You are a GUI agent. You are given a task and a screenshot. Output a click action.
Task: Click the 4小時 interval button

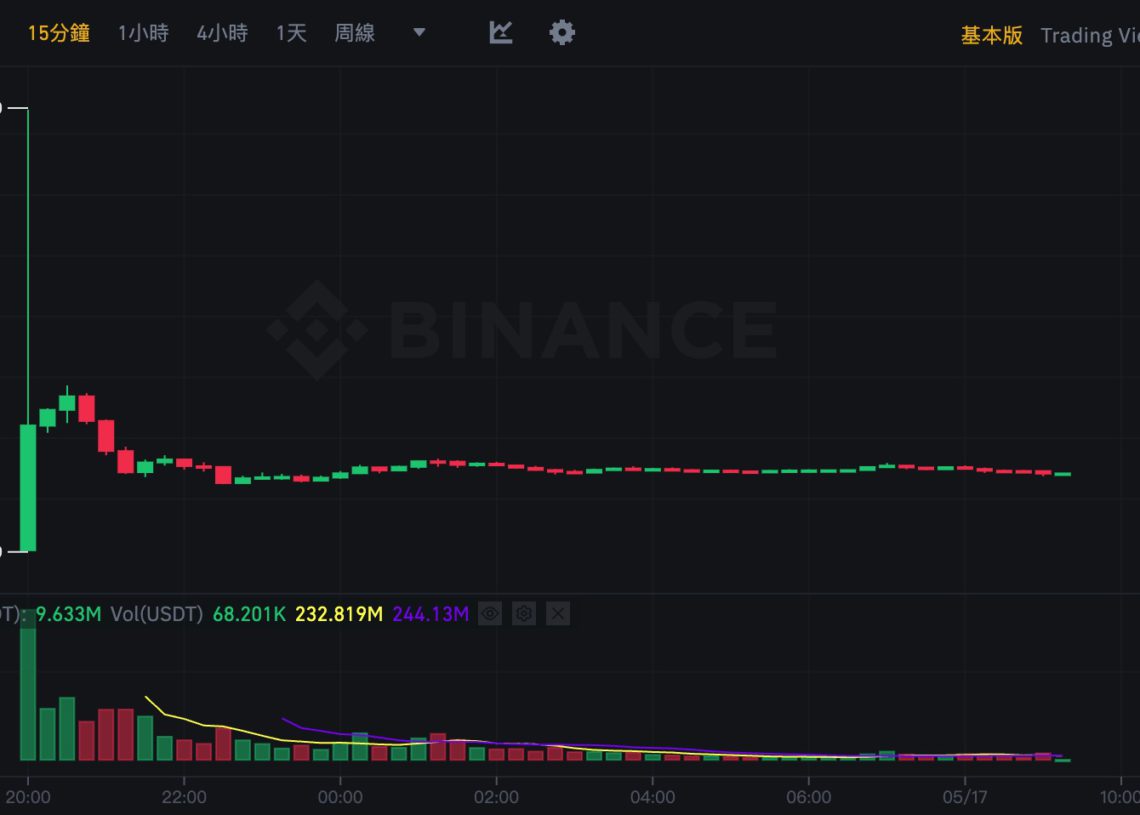pos(221,32)
